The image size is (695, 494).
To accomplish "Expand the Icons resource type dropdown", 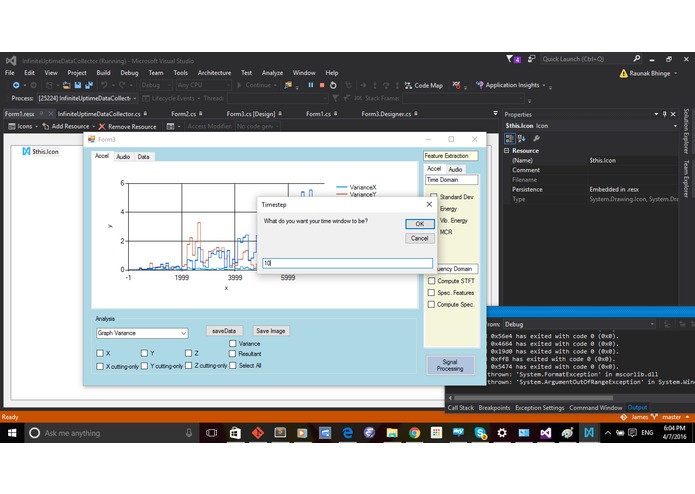I will 36,127.
